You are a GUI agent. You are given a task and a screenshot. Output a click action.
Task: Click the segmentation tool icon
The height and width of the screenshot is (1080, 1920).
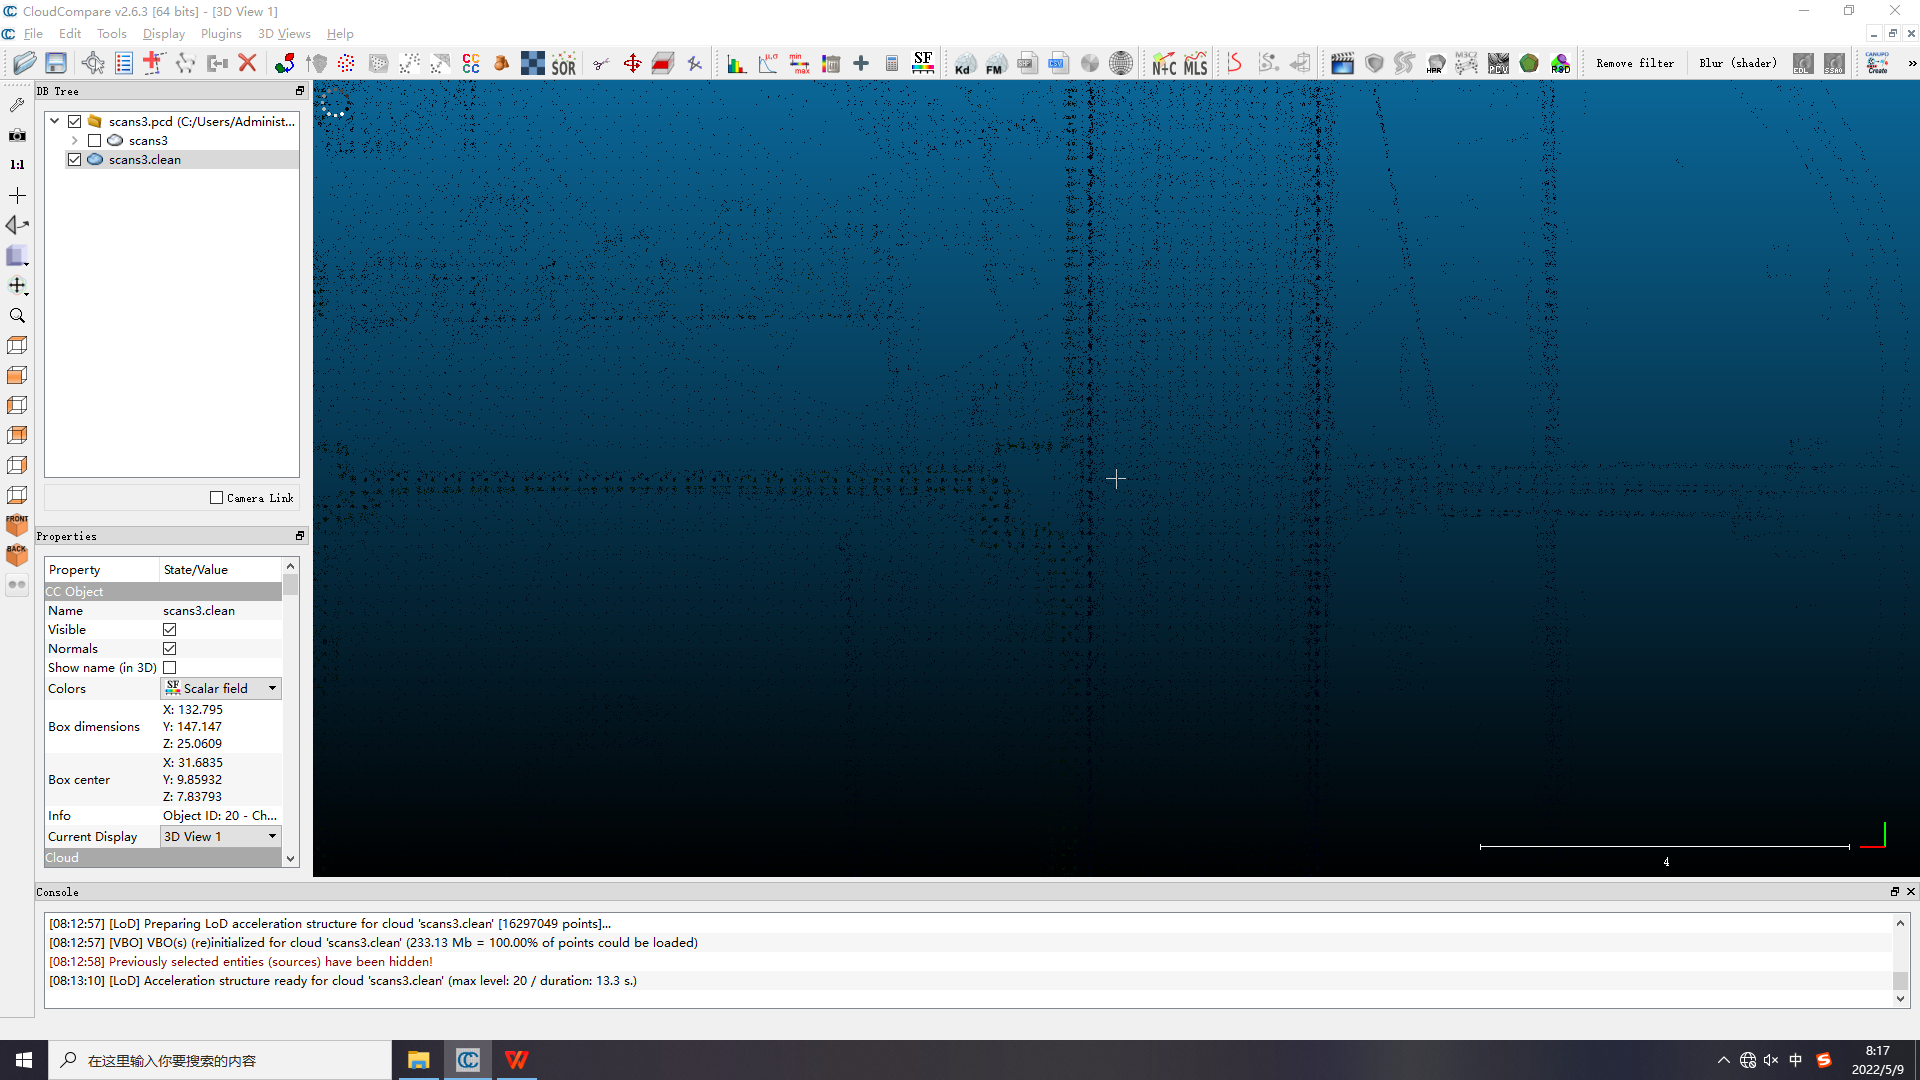pyautogui.click(x=599, y=63)
